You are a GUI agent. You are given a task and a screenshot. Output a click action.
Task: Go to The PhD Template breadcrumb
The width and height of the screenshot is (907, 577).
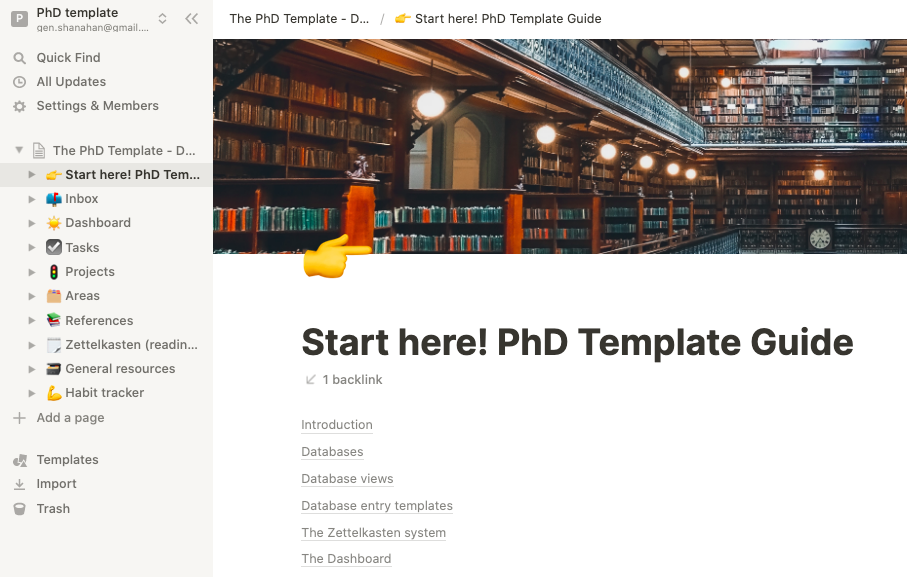299,19
